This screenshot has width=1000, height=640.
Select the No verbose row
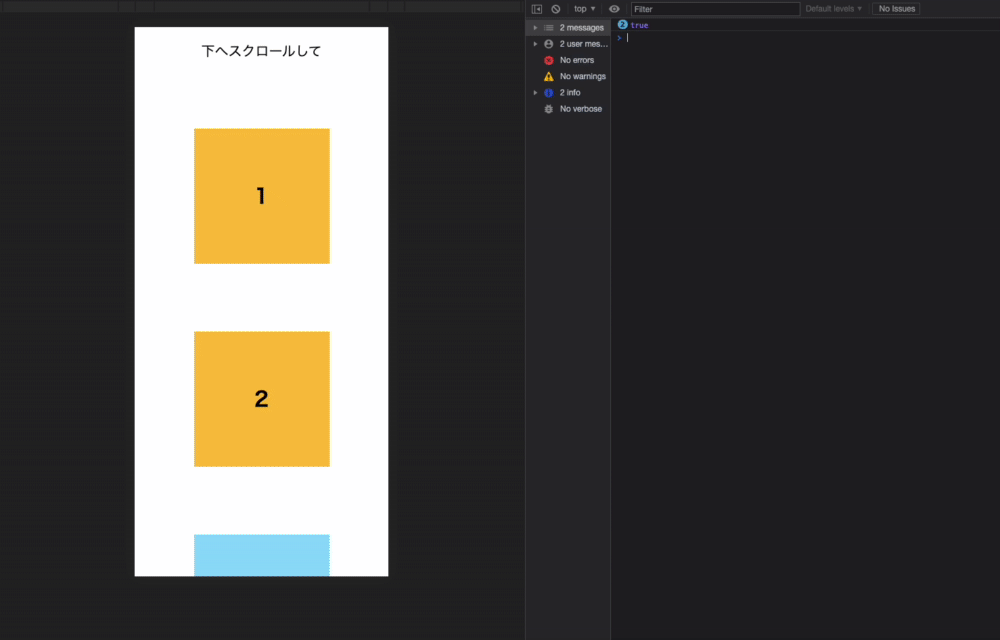[568, 109]
